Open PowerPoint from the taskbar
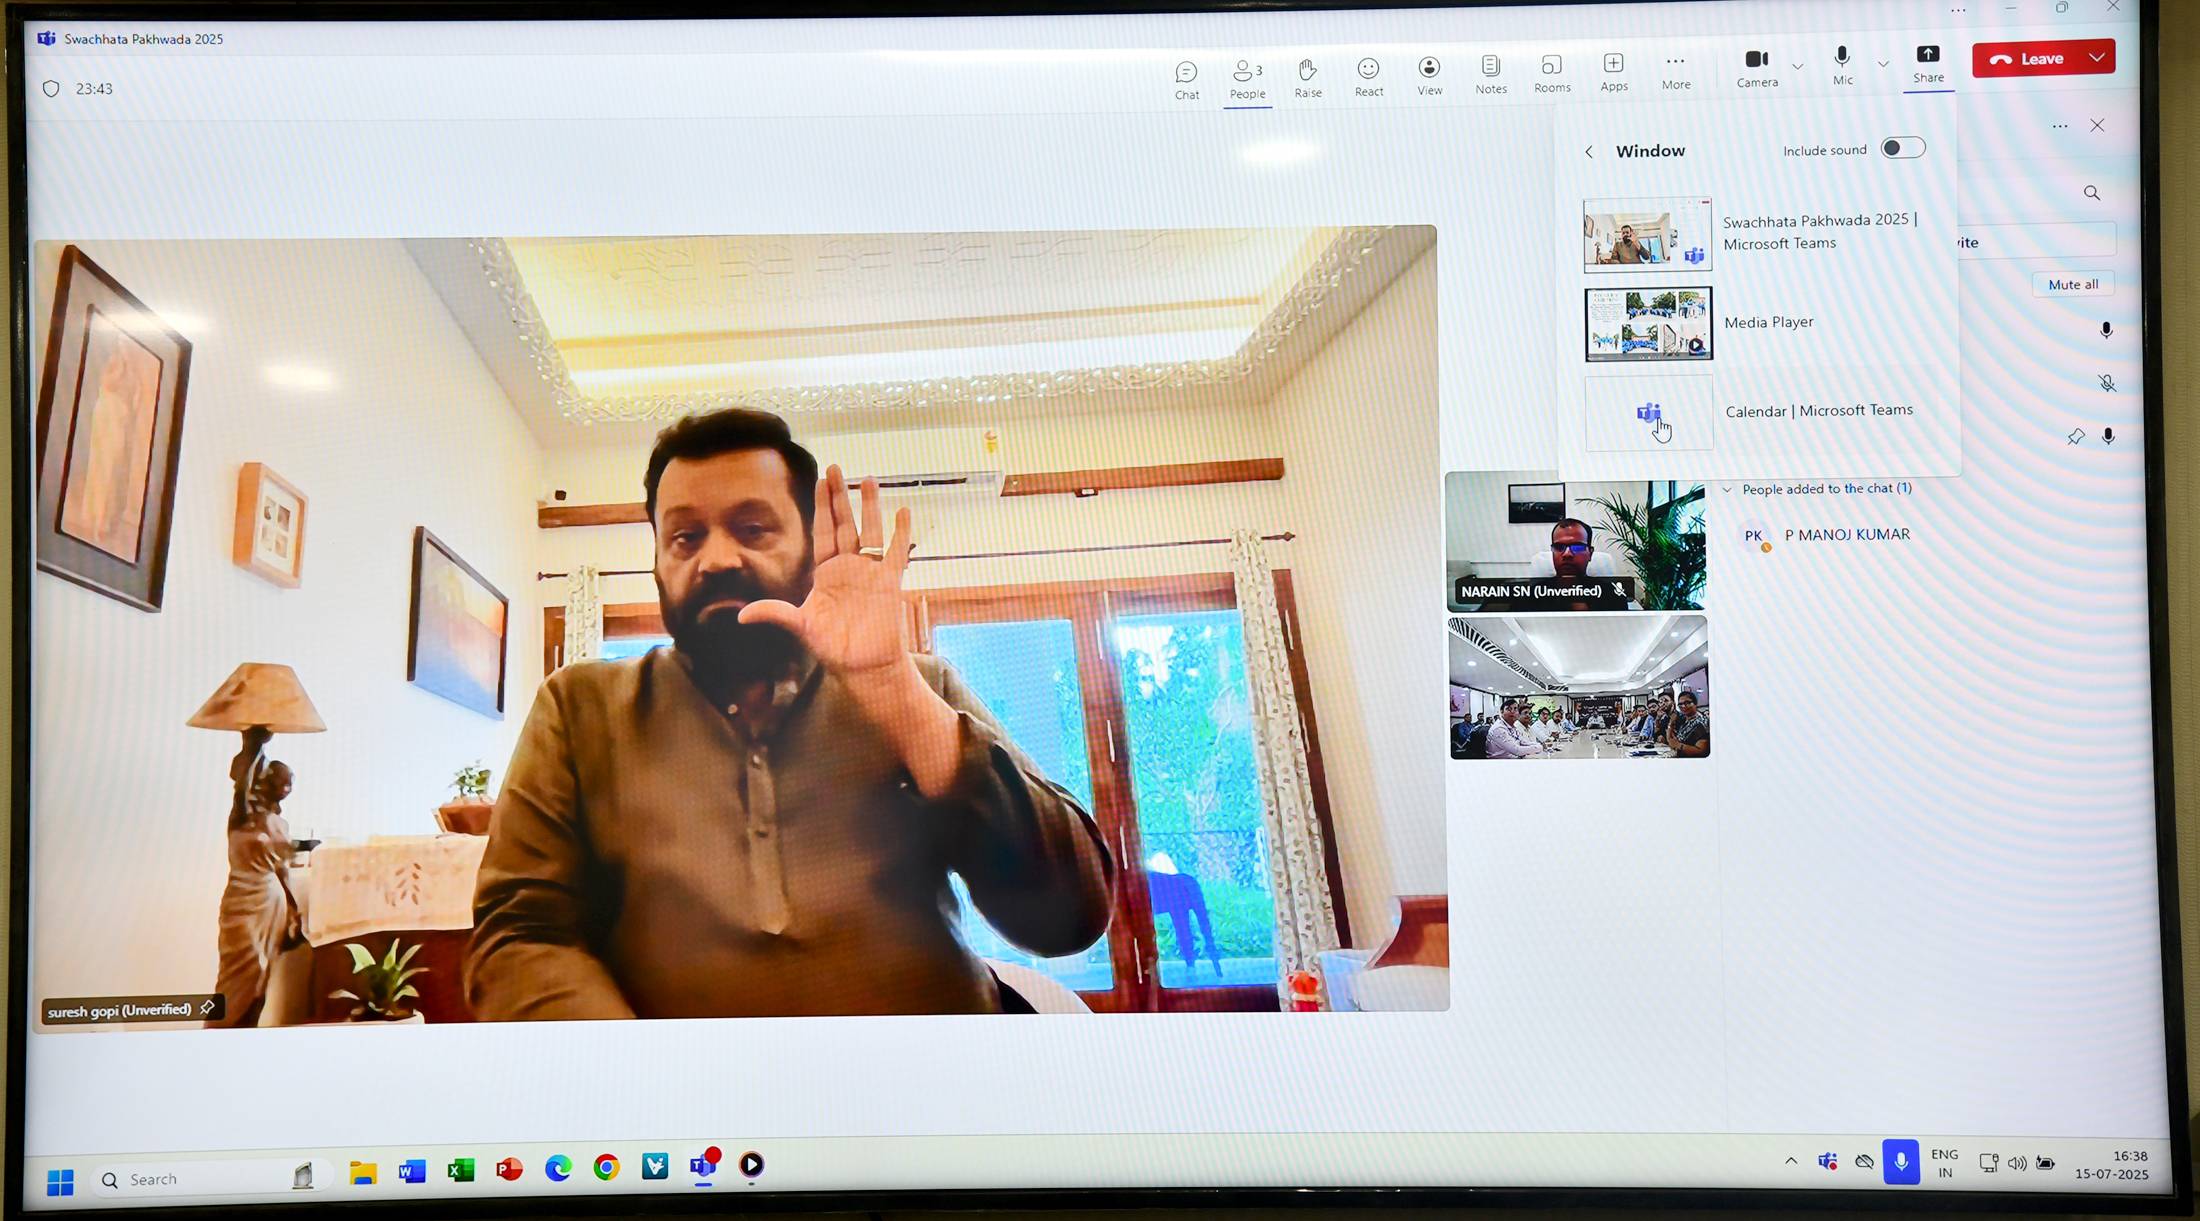Image resolution: width=2200 pixels, height=1221 pixels. pos(509,1168)
